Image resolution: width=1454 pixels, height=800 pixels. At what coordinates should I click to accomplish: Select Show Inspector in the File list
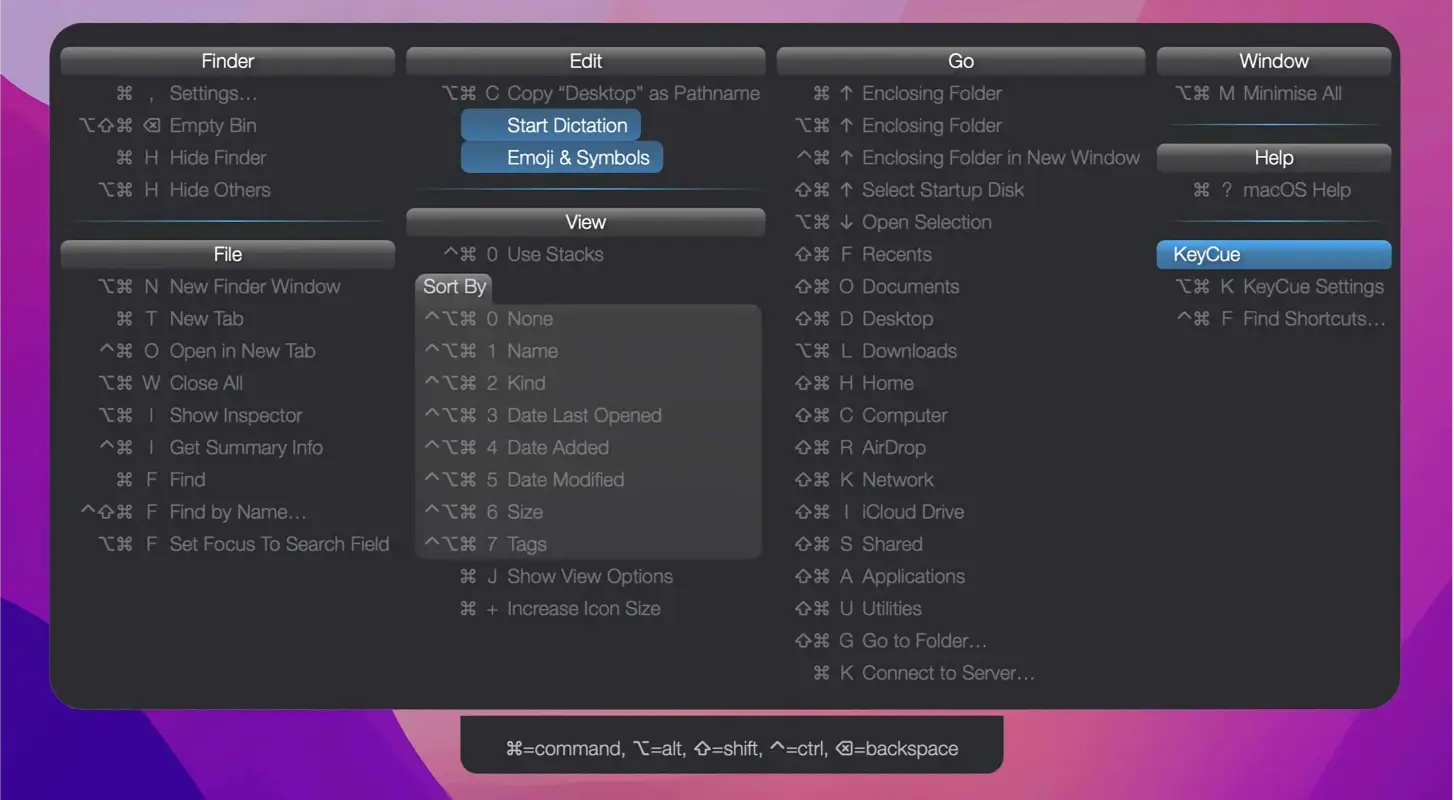235,416
